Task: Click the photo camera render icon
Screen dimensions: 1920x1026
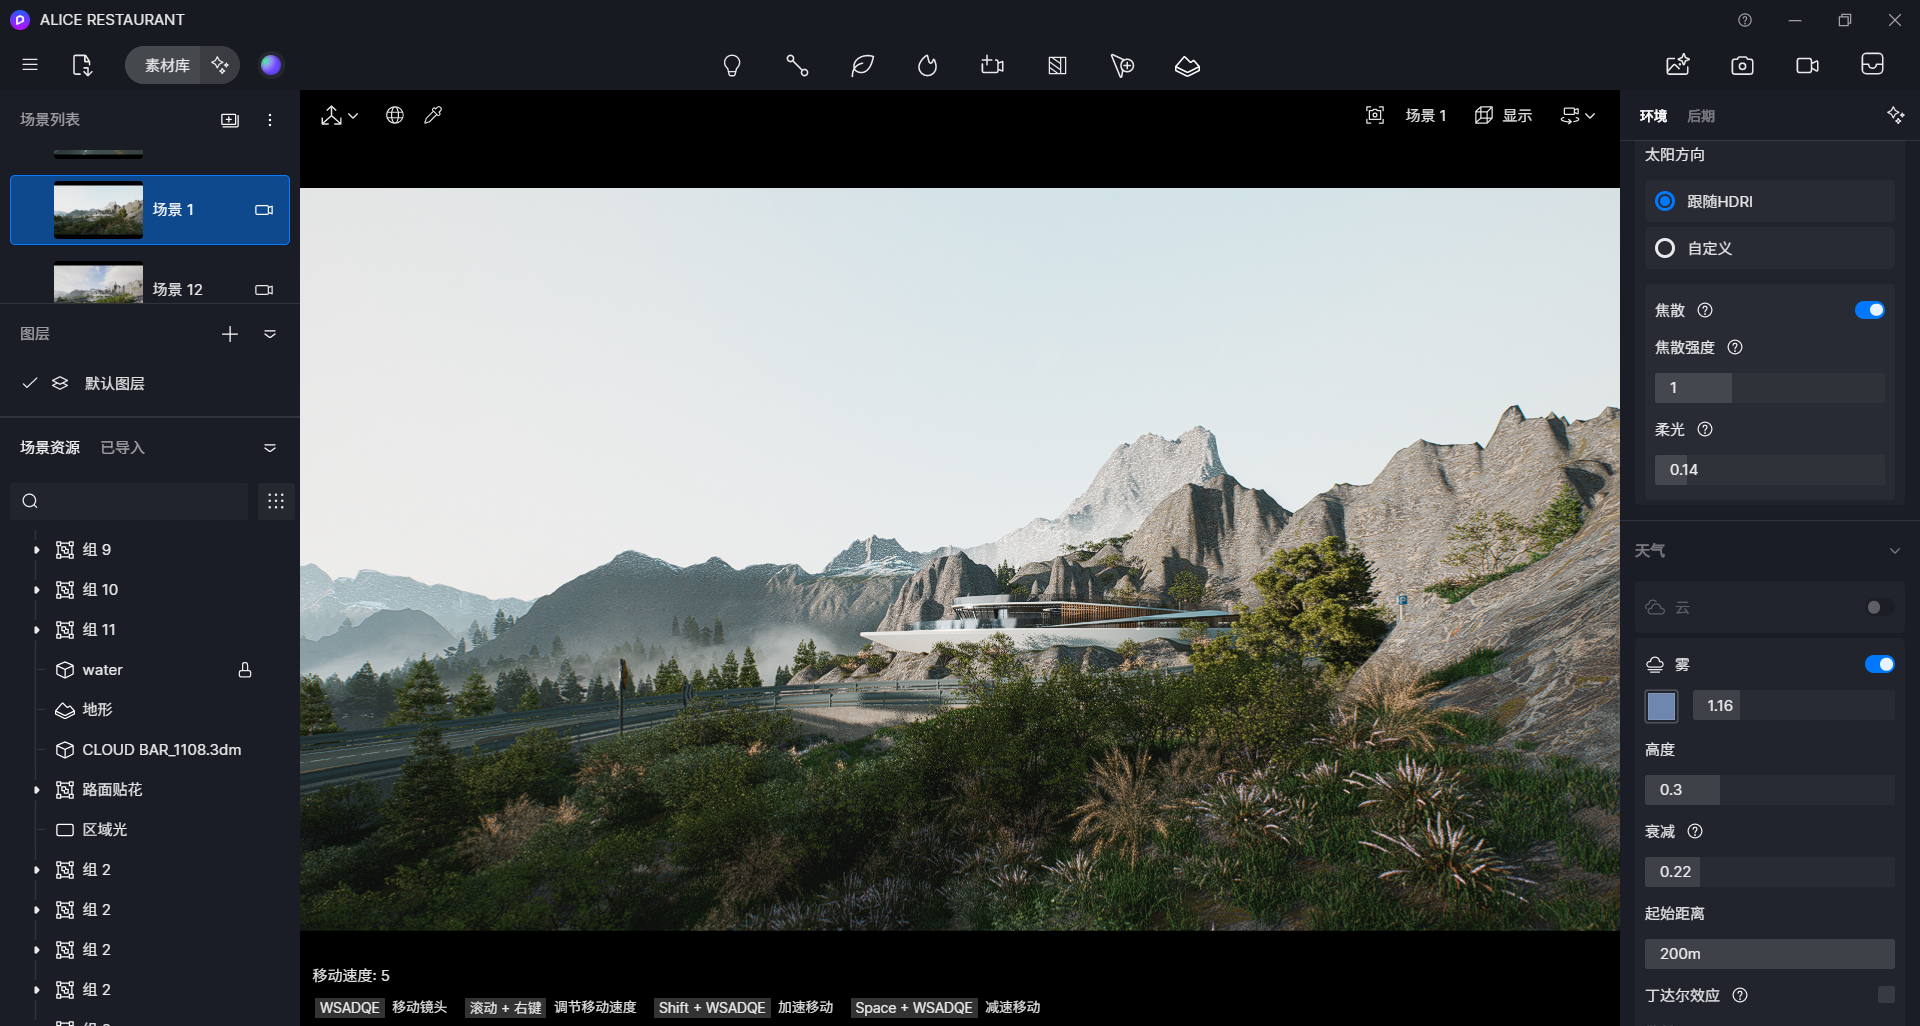Action: [x=1742, y=65]
